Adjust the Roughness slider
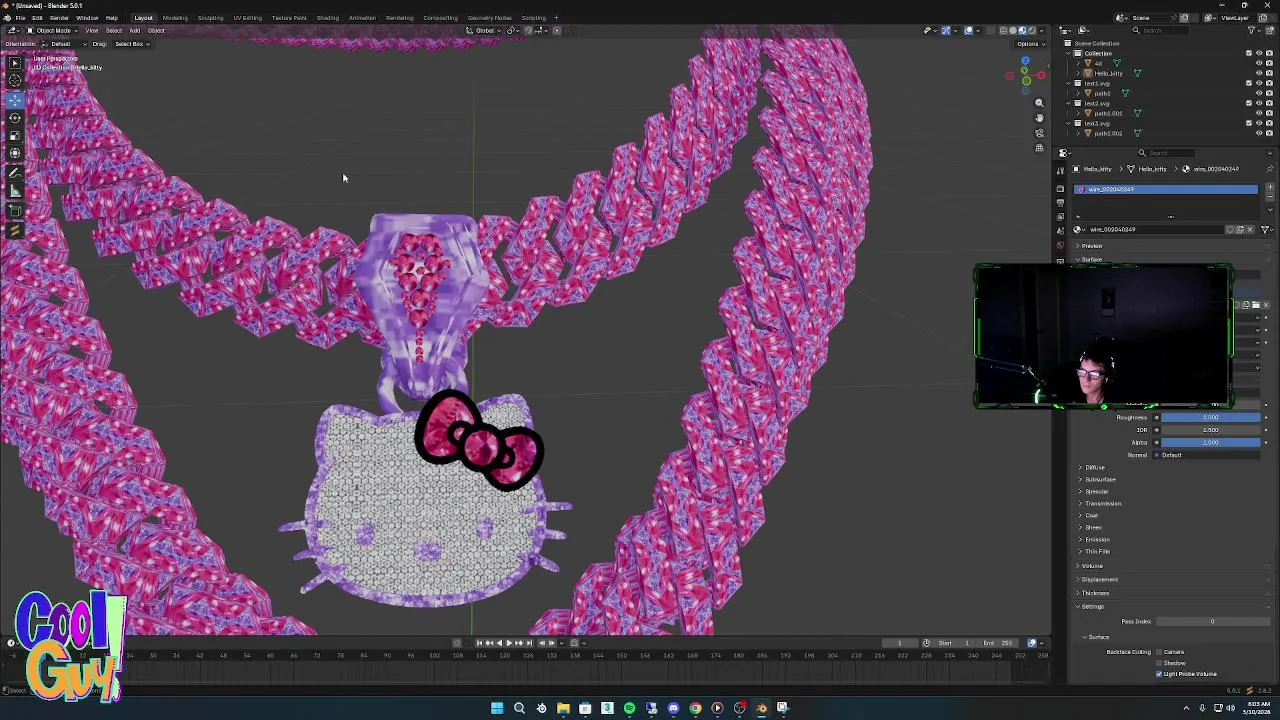Image resolution: width=1280 pixels, height=720 pixels. tap(1210, 418)
